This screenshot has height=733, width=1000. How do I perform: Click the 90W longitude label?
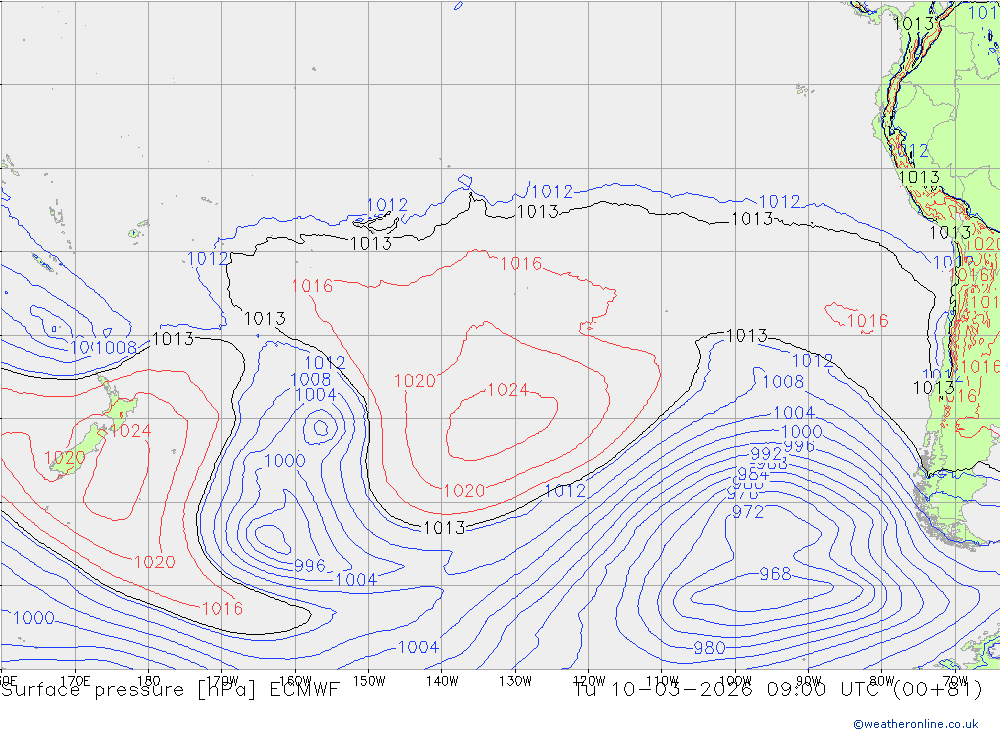(809, 681)
